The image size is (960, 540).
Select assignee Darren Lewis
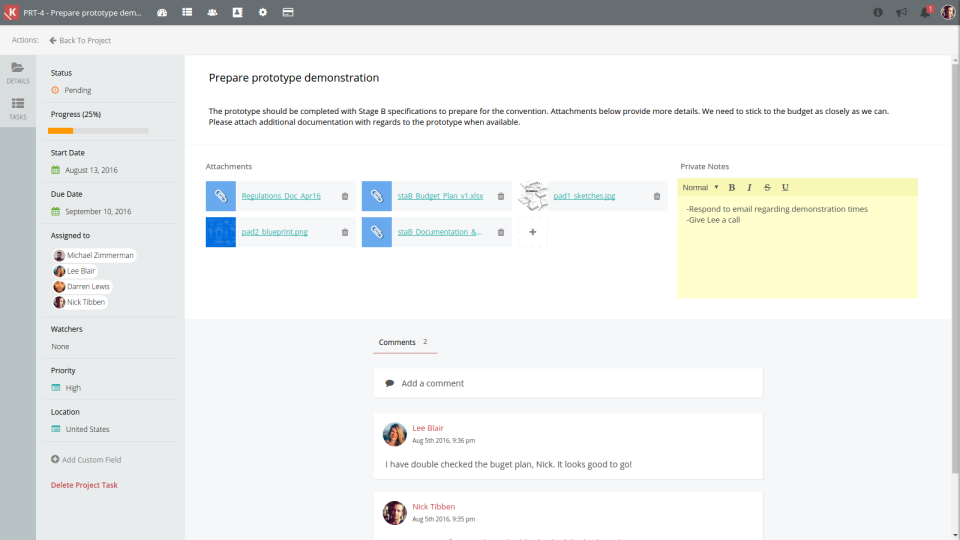click(x=82, y=287)
